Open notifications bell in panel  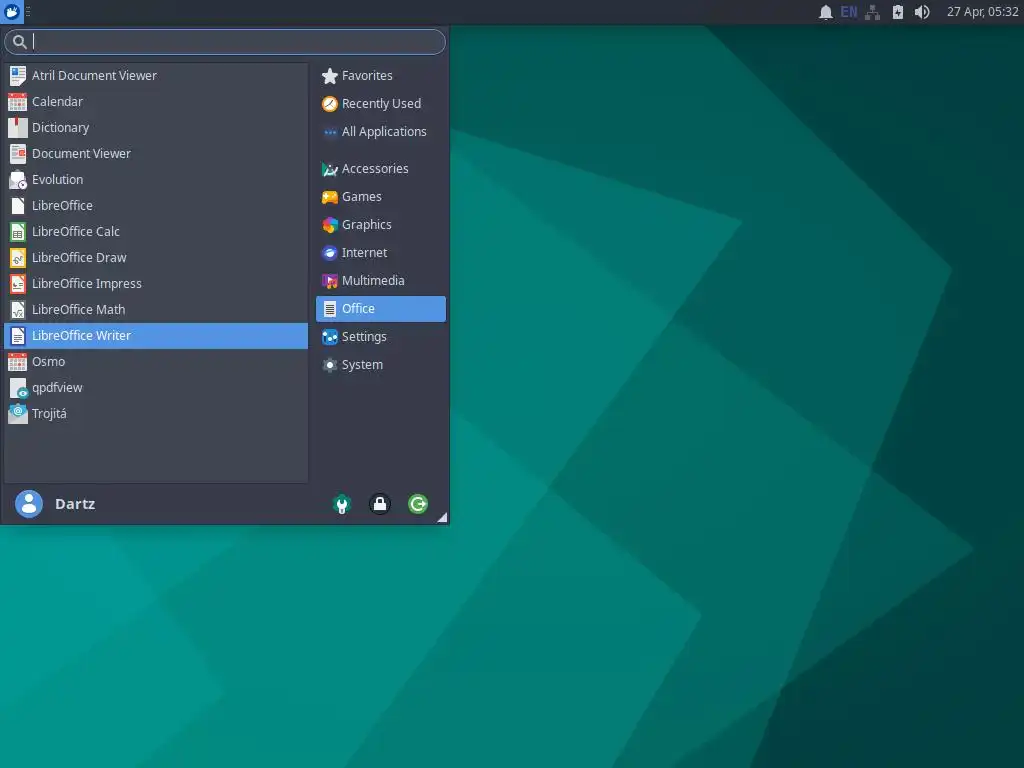click(x=825, y=12)
